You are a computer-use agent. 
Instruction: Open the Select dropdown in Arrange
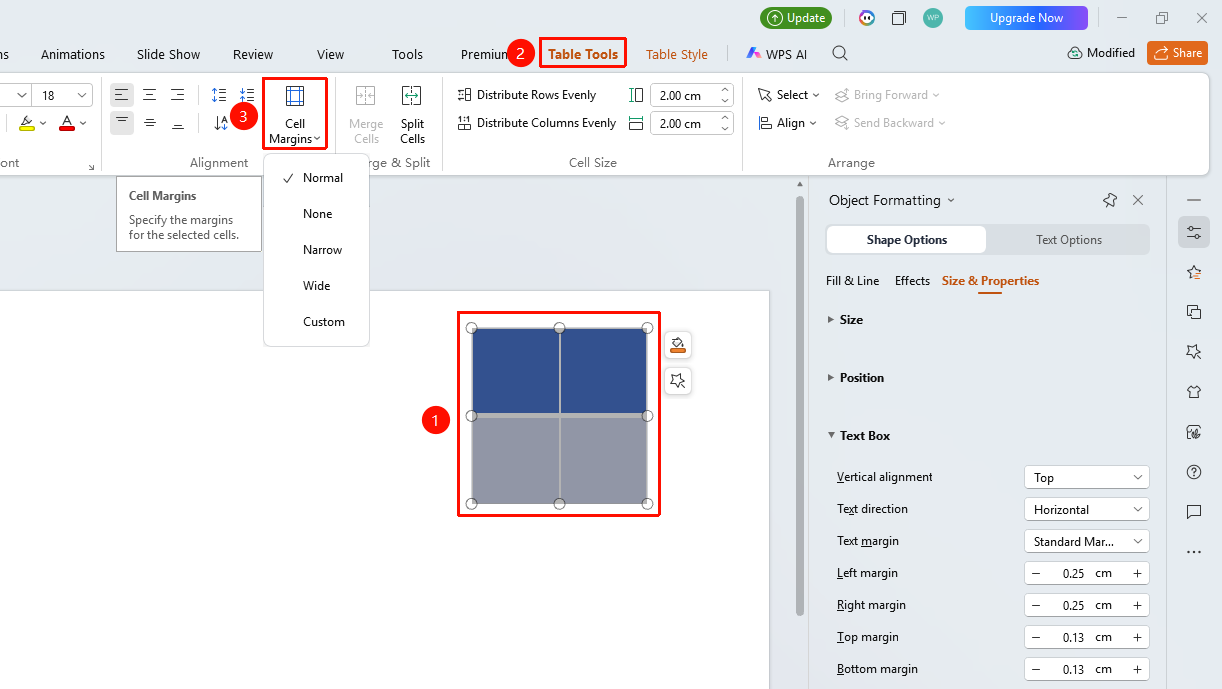[x=789, y=95]
